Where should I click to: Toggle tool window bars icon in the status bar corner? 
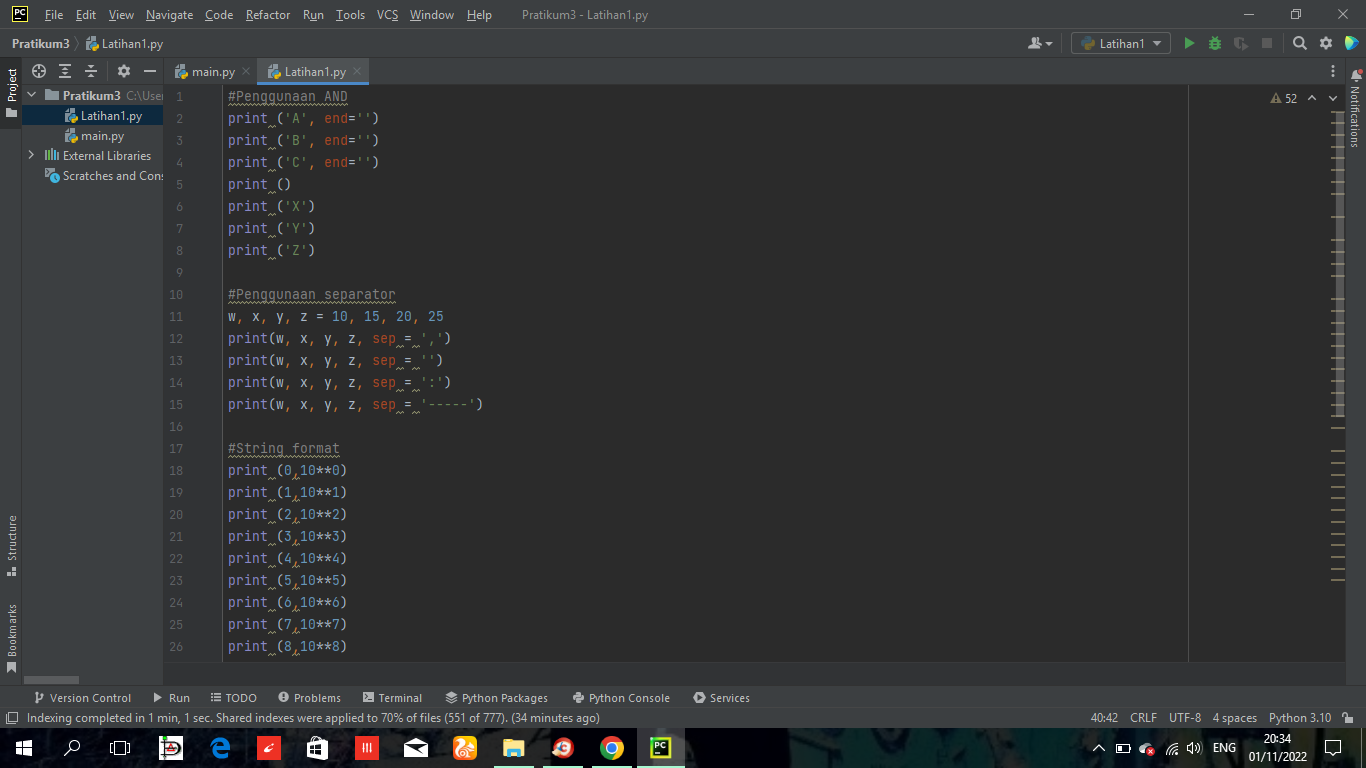(11, 718)
